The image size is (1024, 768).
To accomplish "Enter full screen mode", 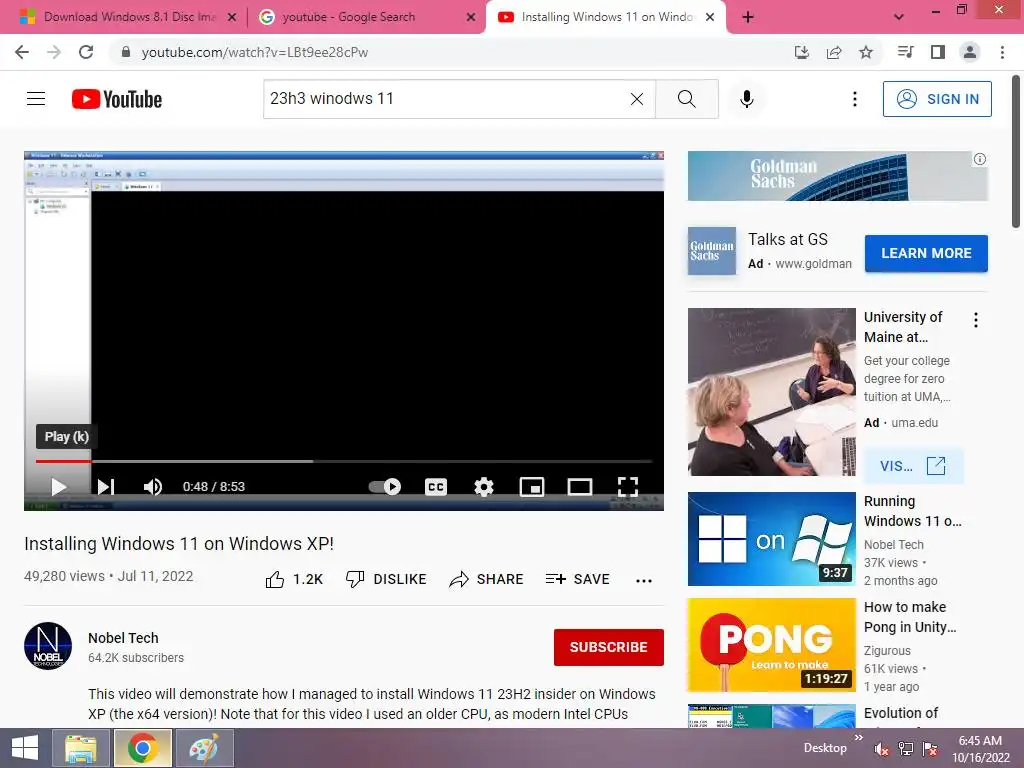I will 628,487.
